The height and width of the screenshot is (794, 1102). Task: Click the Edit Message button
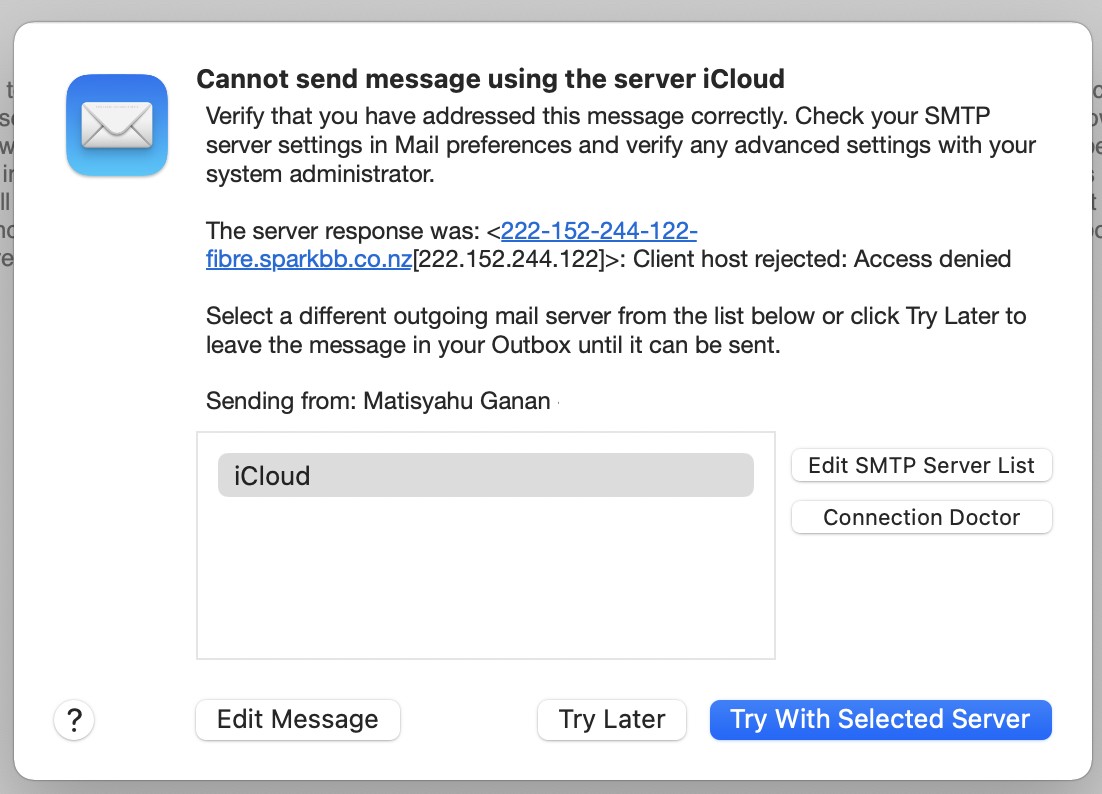[298, 720]
